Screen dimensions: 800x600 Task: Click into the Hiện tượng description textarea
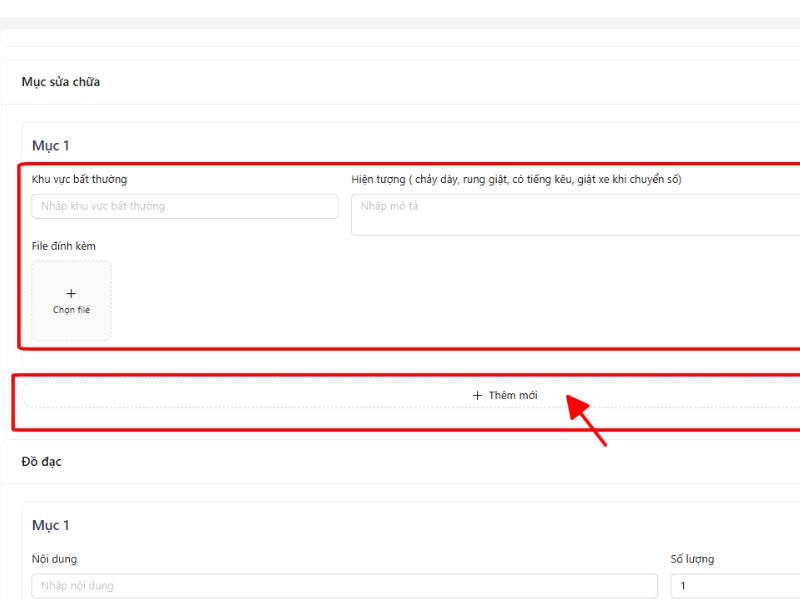(575, 214)
